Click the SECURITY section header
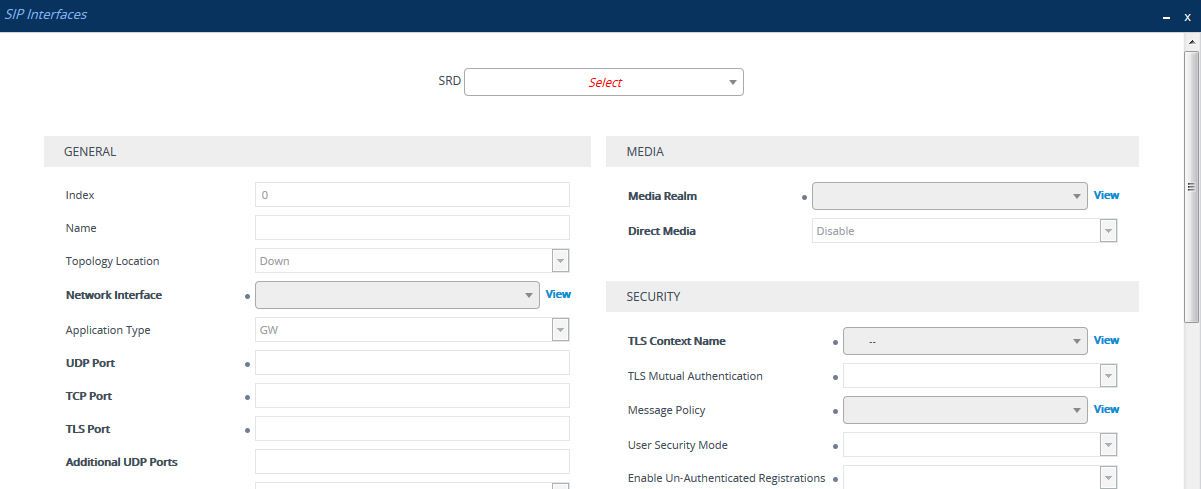The image size is (1201, 489). coord(872,297)
